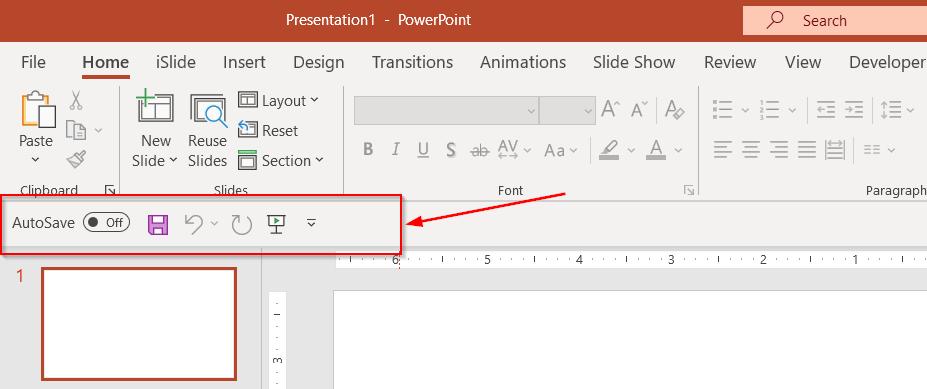Image resolution: width=927 pixels, height=389 pixels.
Task: Add a New Slide
Action: (x=155, y=106)
